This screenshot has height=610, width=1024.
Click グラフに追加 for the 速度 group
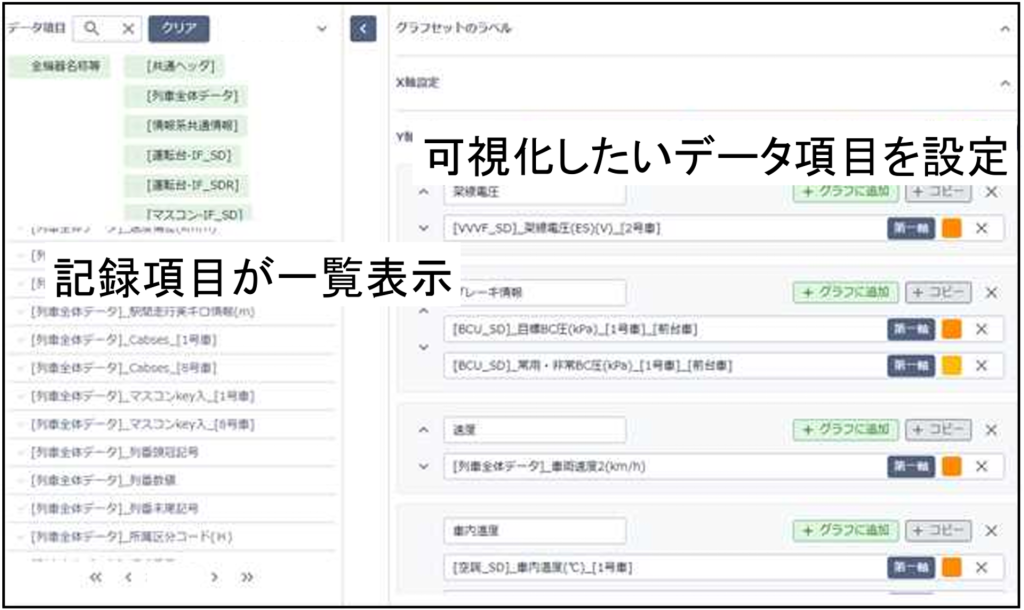pyautogui.click(x=846, y=430)
